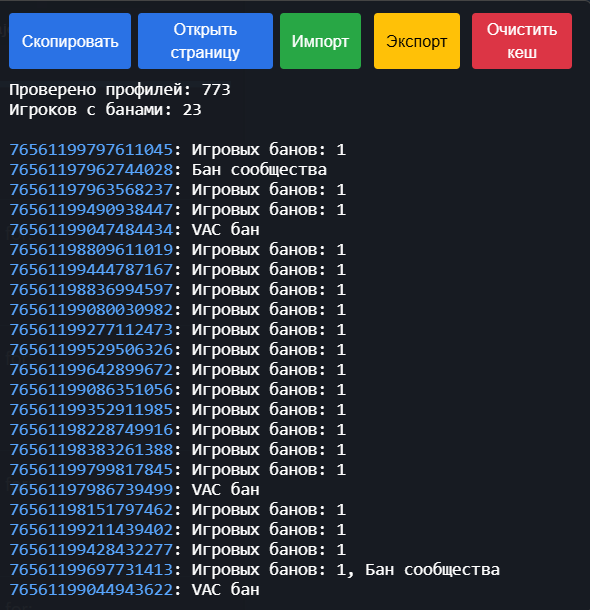Follow Steam ID link 76561197963568237
Screen dimensions: 590x610
coord(91,190)
